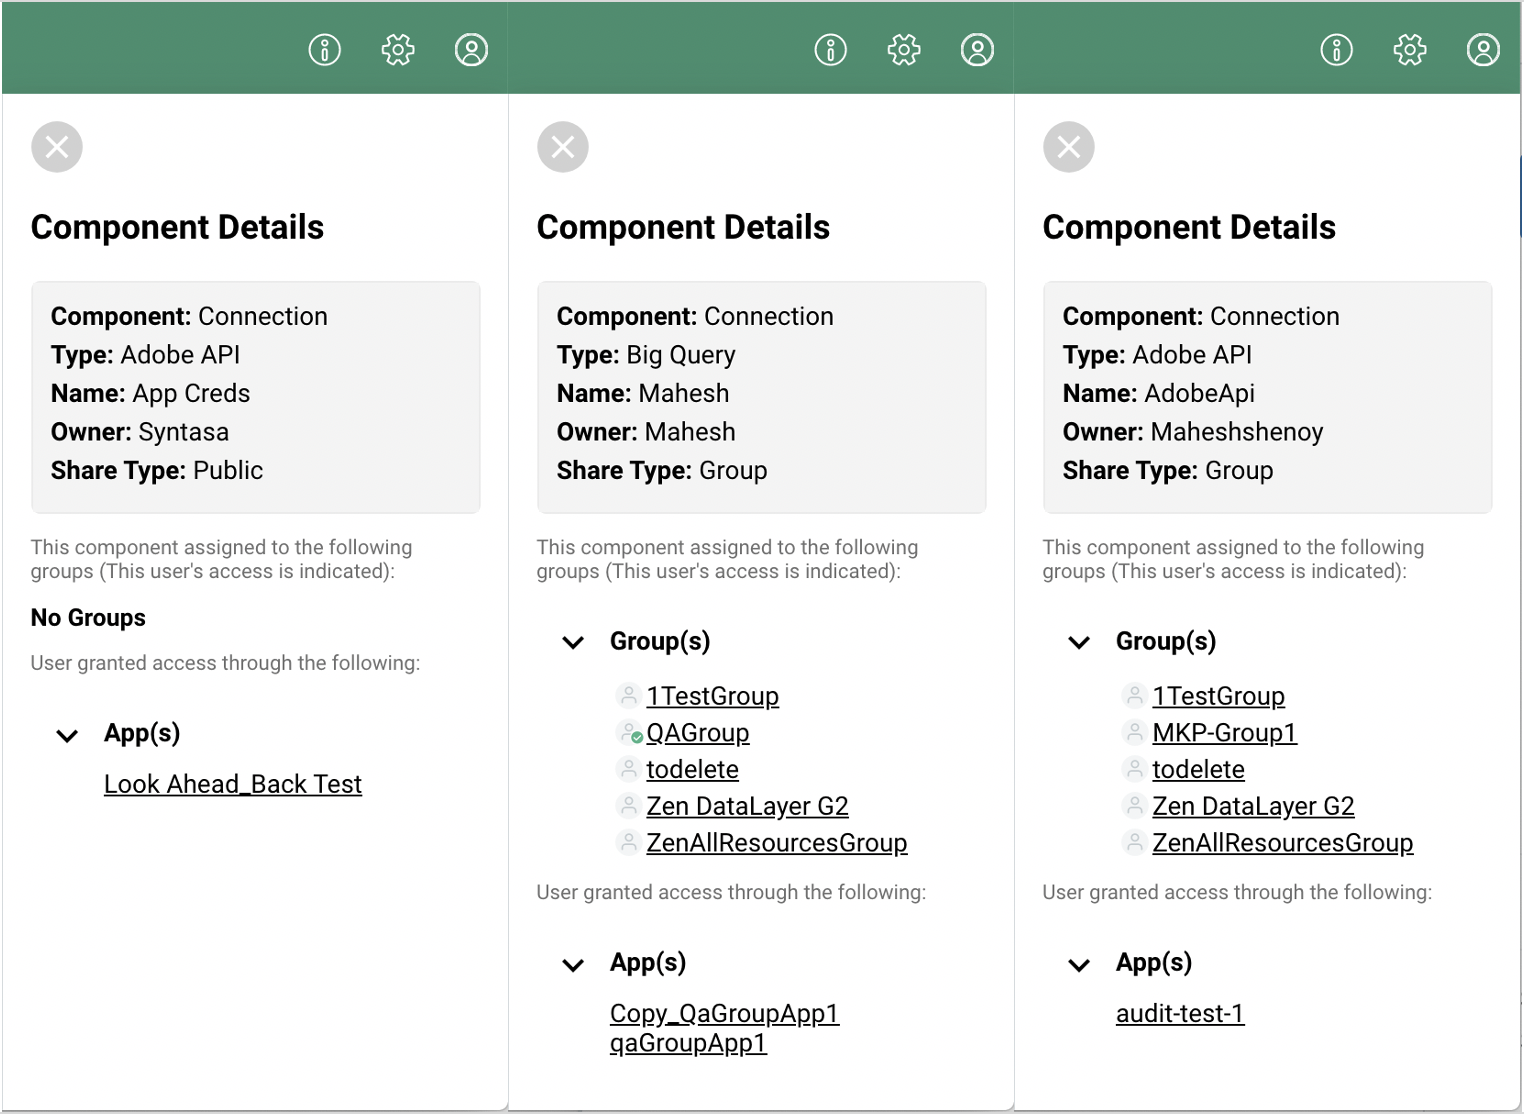Close the AdobeApi component details panel
The width and height of the screenshot is (1524, 1114).
click(x=1069, y=147)
